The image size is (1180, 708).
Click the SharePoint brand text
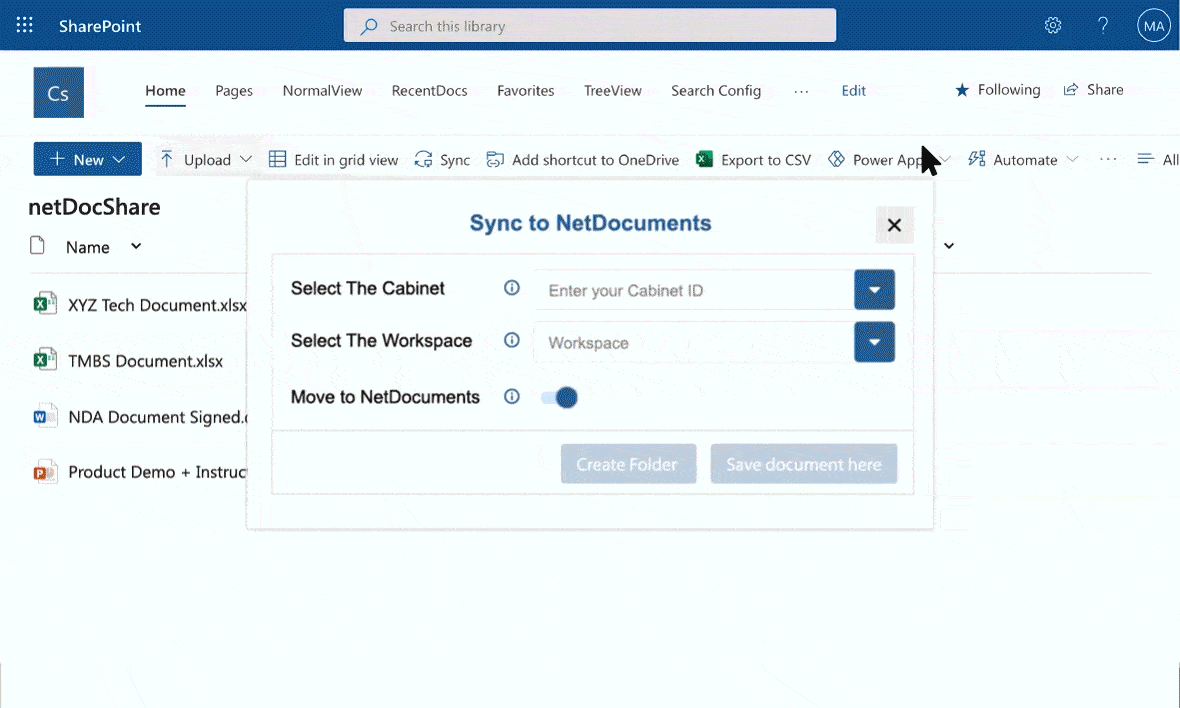[x=100, y=26]
